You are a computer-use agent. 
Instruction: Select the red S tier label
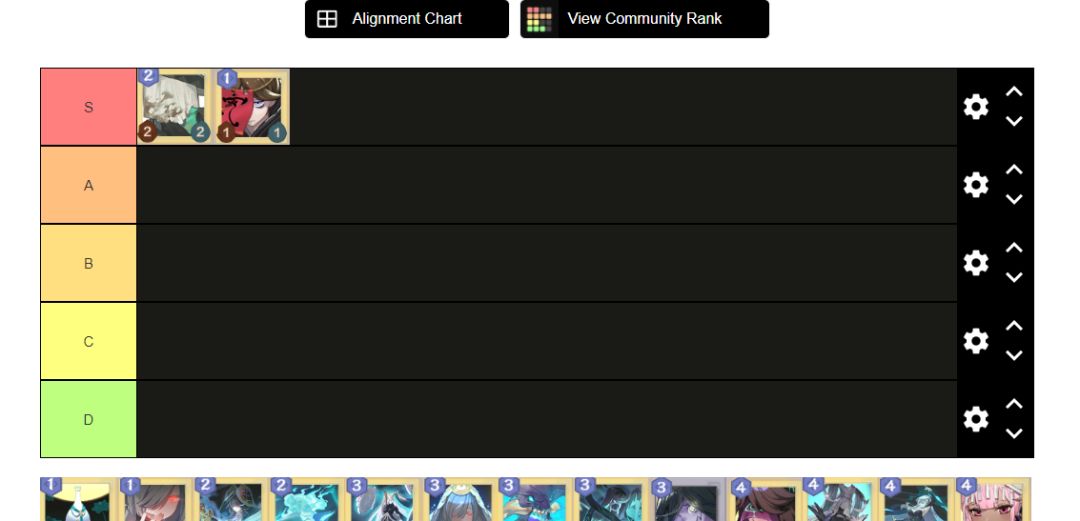(88, 107)
